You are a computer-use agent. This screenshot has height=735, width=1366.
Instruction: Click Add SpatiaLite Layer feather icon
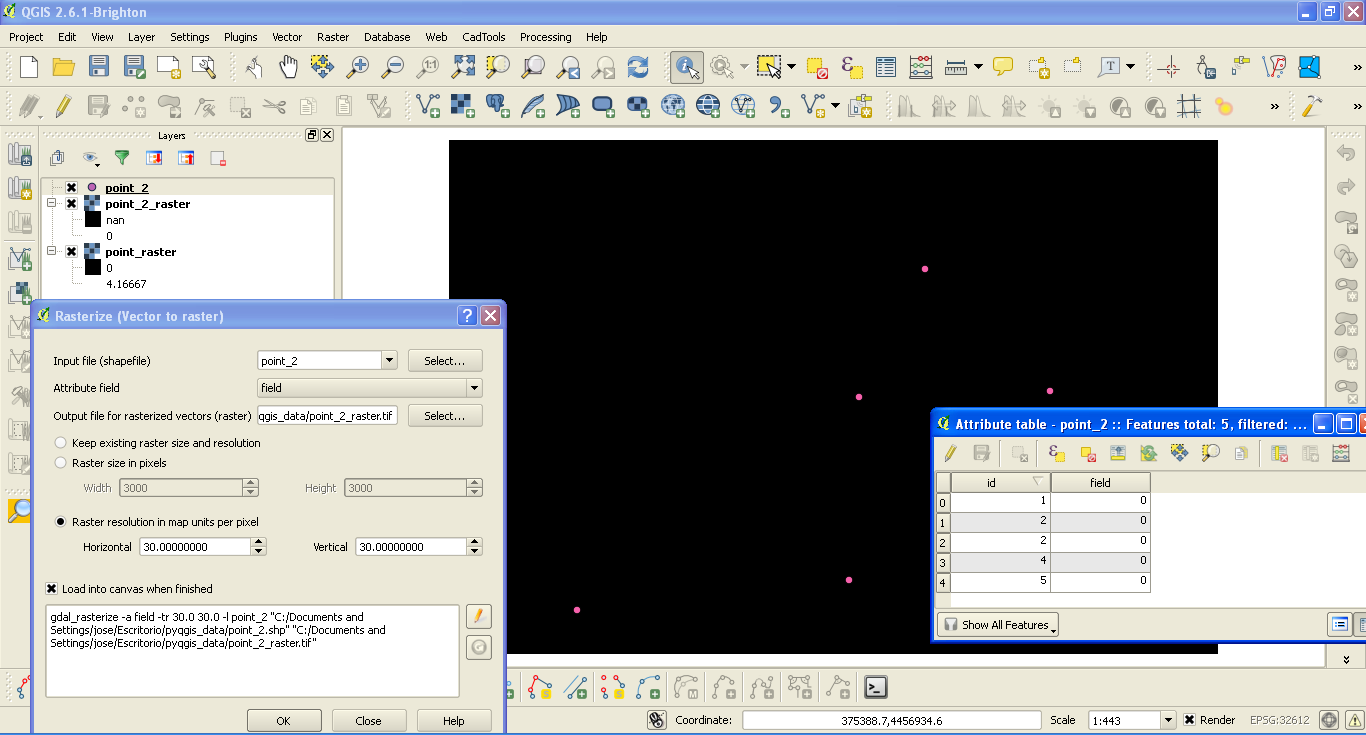(533, 105)
